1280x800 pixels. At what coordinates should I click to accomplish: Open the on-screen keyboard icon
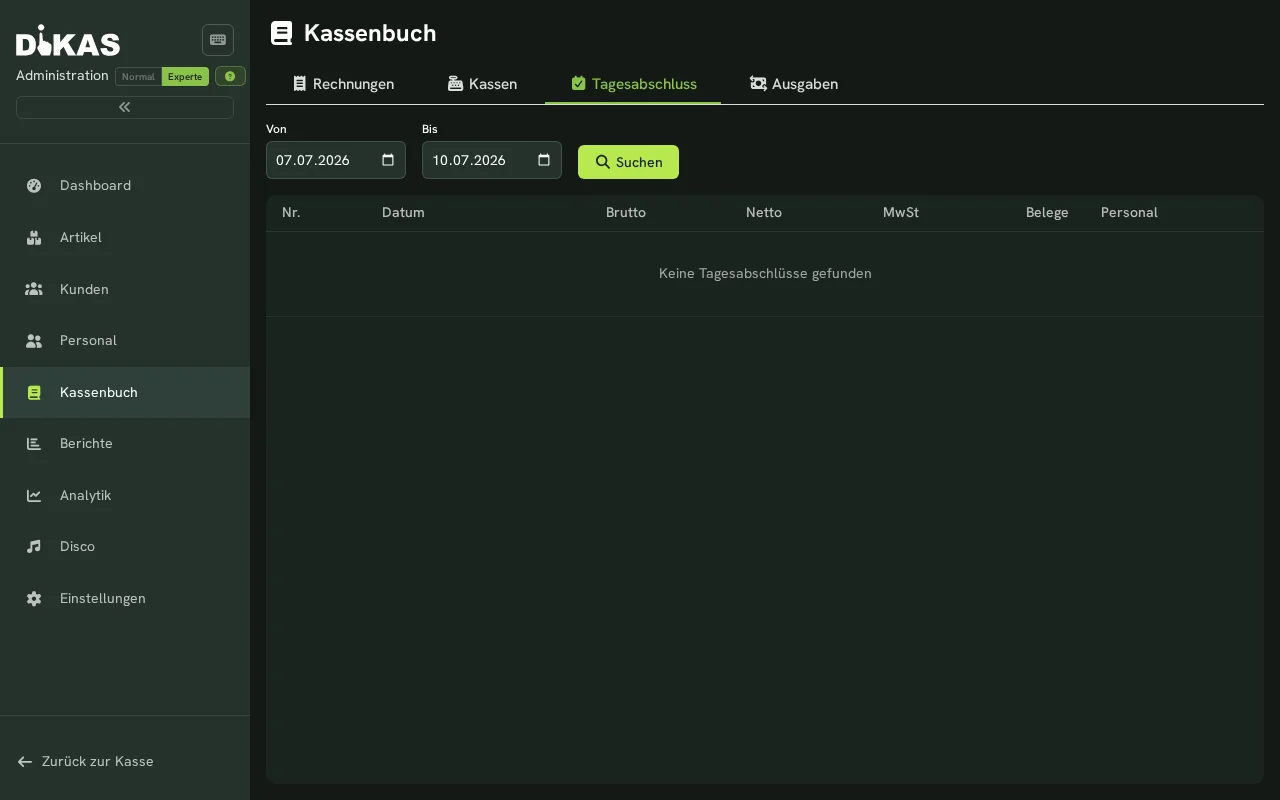[x=218, y=40]
